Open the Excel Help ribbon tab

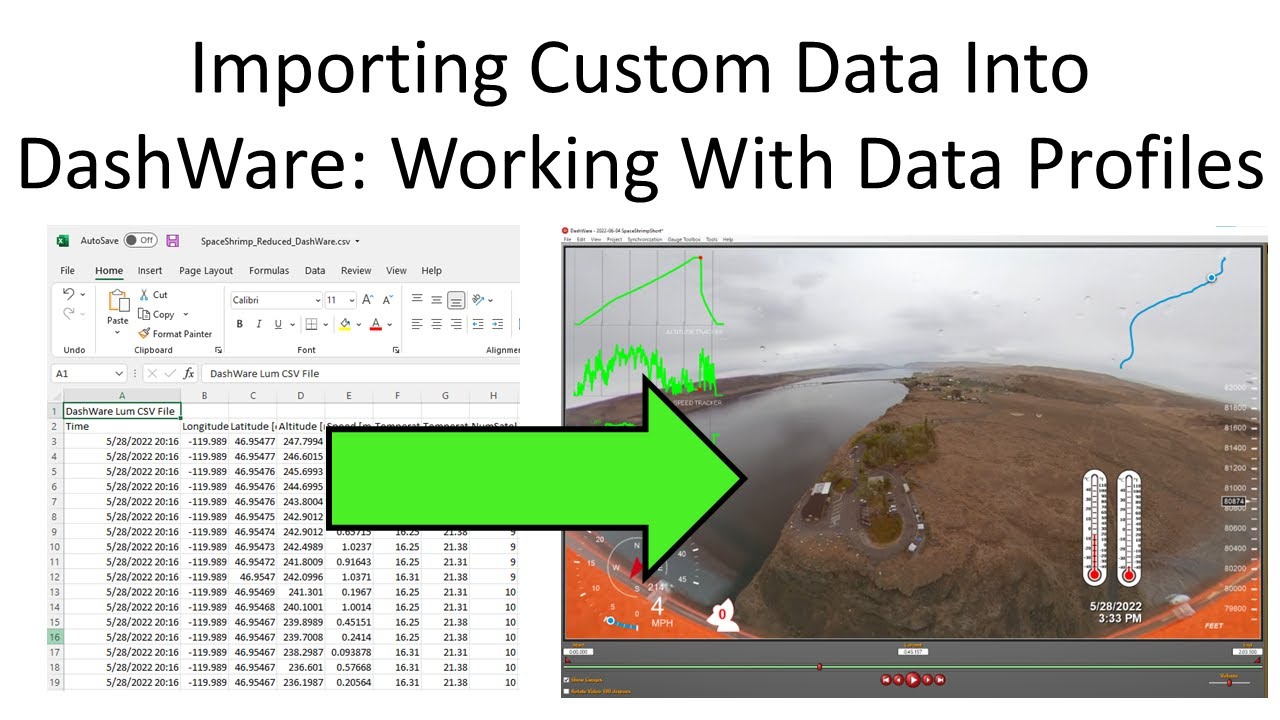click(x=431, y=271)
